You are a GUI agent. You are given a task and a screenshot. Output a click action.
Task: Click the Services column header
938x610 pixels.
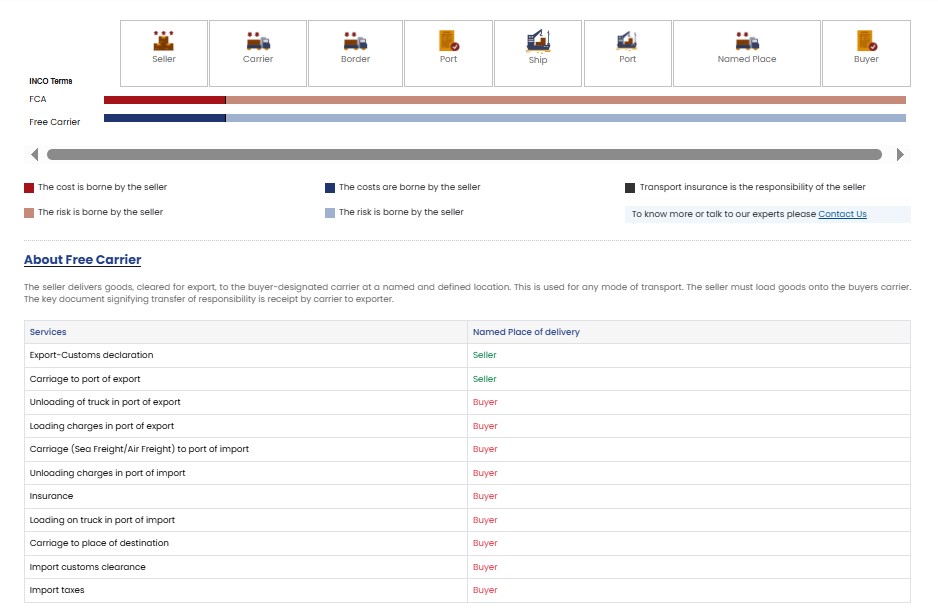48,332
